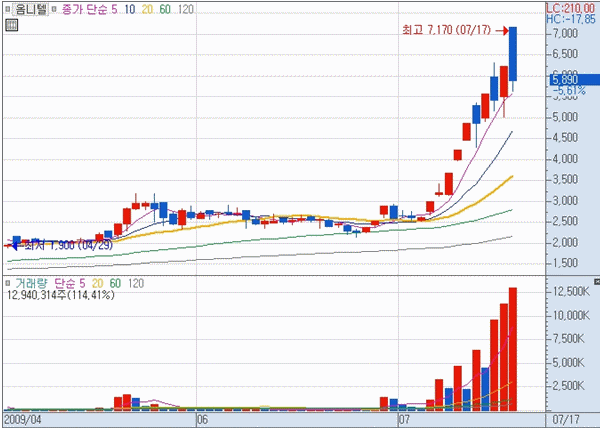Click the small square marker before 옴니텔
The width and height of the screenshot is (600, 428).
(8, 9)
